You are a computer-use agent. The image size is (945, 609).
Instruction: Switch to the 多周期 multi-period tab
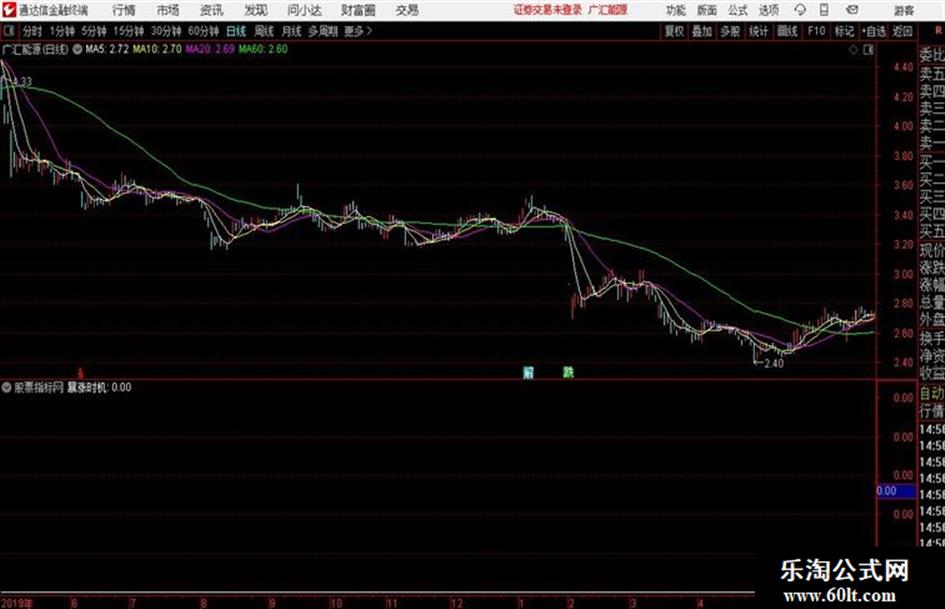click(x=323, y=31)
